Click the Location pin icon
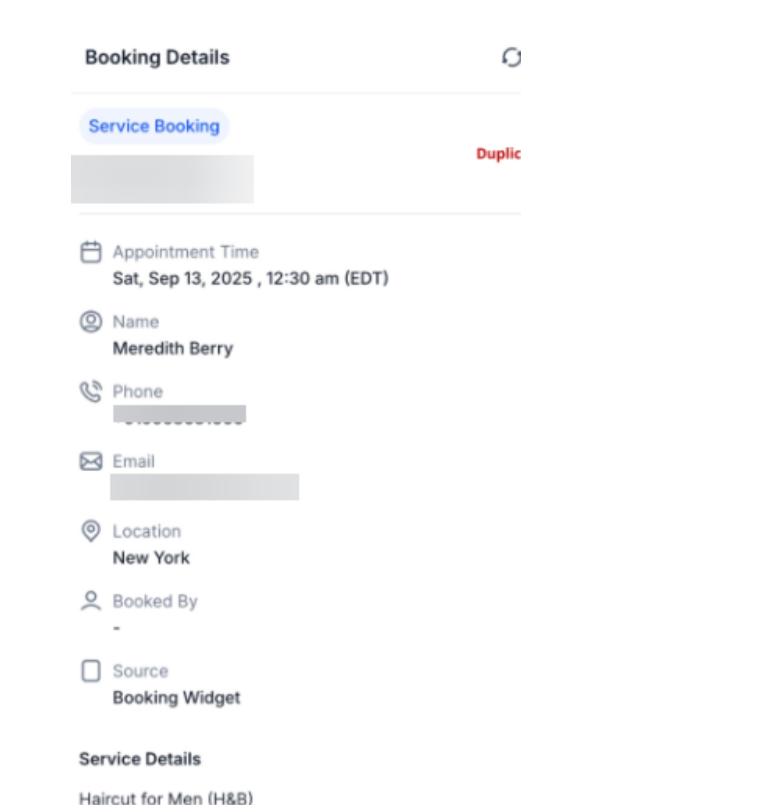Viewport: 777px width, 807px height. click(x=91, y=531)
